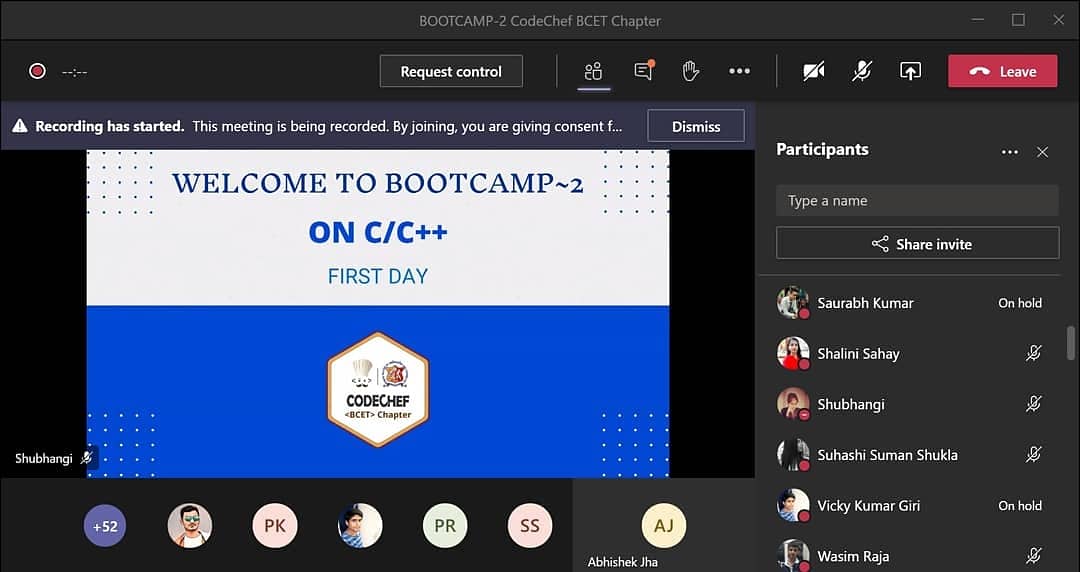
Task: Open the share content tray
Action: [x=910, y=72]
